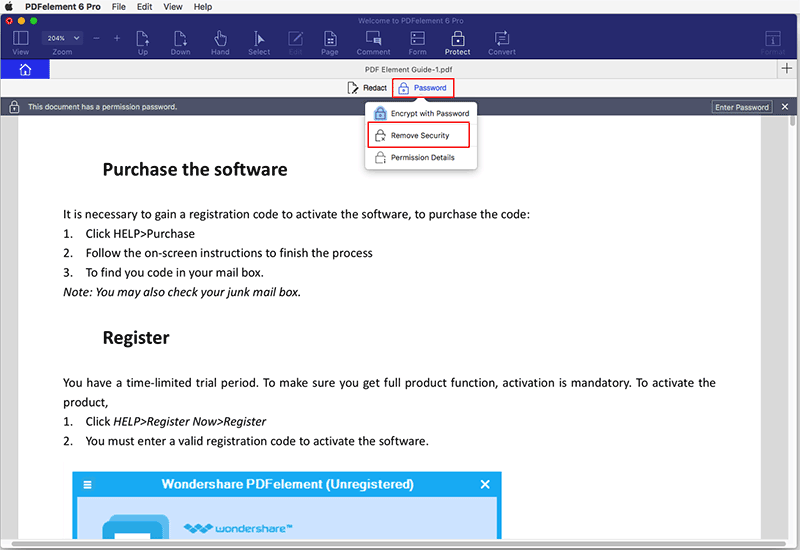This screenshot has height=550, width=800.
Task: Click the Enter Password button
Action: point(742,107)
